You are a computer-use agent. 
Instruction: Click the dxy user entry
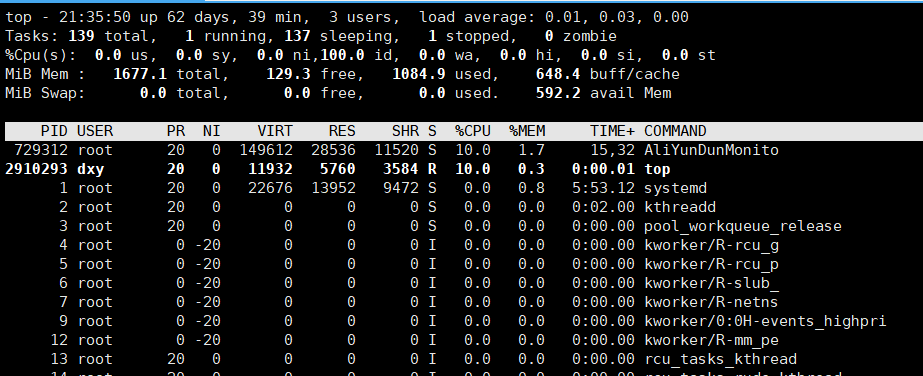pos(91,169)
